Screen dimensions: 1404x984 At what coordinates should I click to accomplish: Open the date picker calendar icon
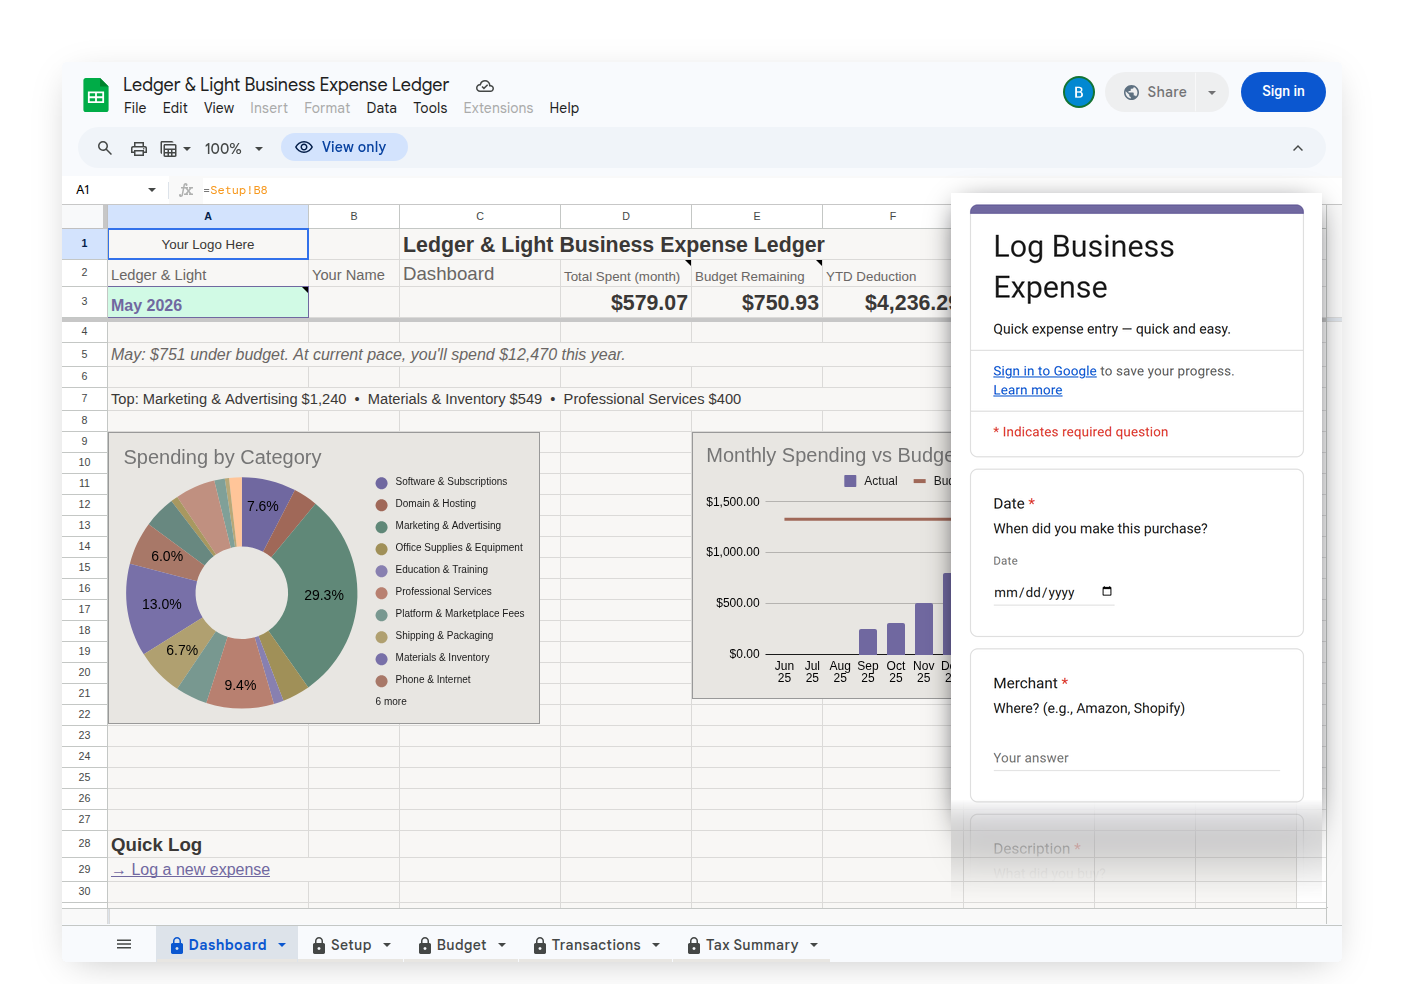pyautogui.click(x=1106, y=591)
